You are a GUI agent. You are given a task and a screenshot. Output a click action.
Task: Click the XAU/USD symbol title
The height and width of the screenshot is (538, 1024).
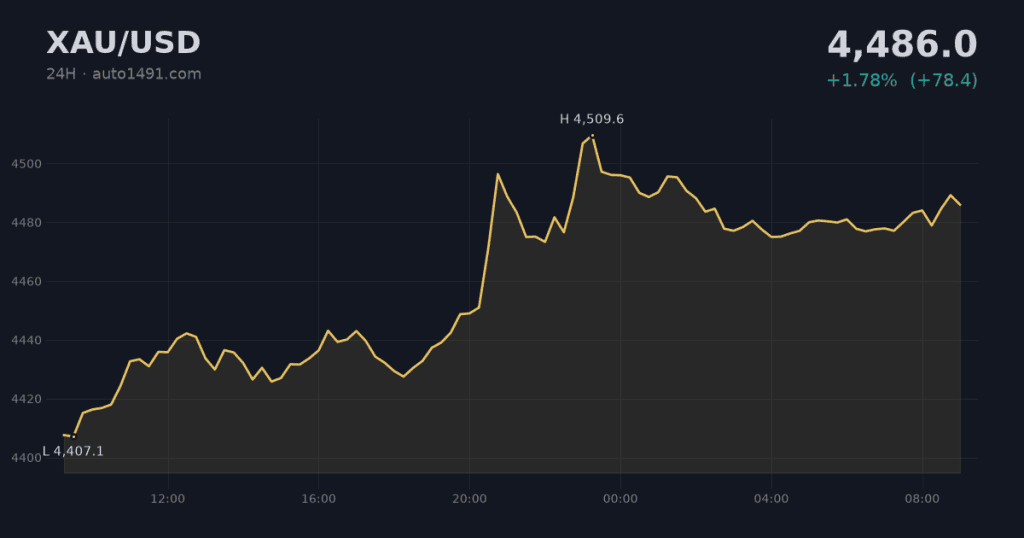(123, 43)
